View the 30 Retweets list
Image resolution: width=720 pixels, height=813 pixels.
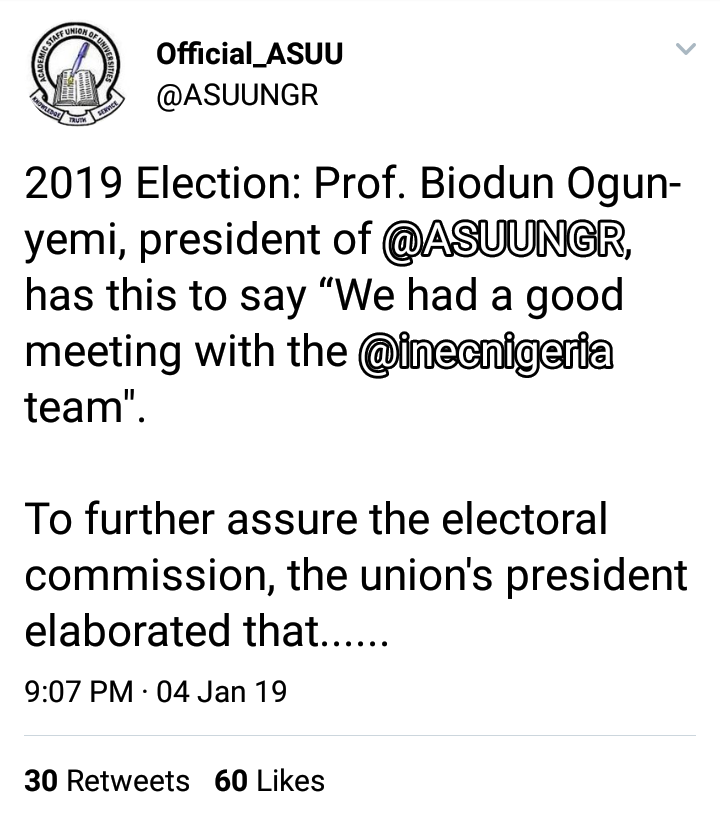pos(107,780)
